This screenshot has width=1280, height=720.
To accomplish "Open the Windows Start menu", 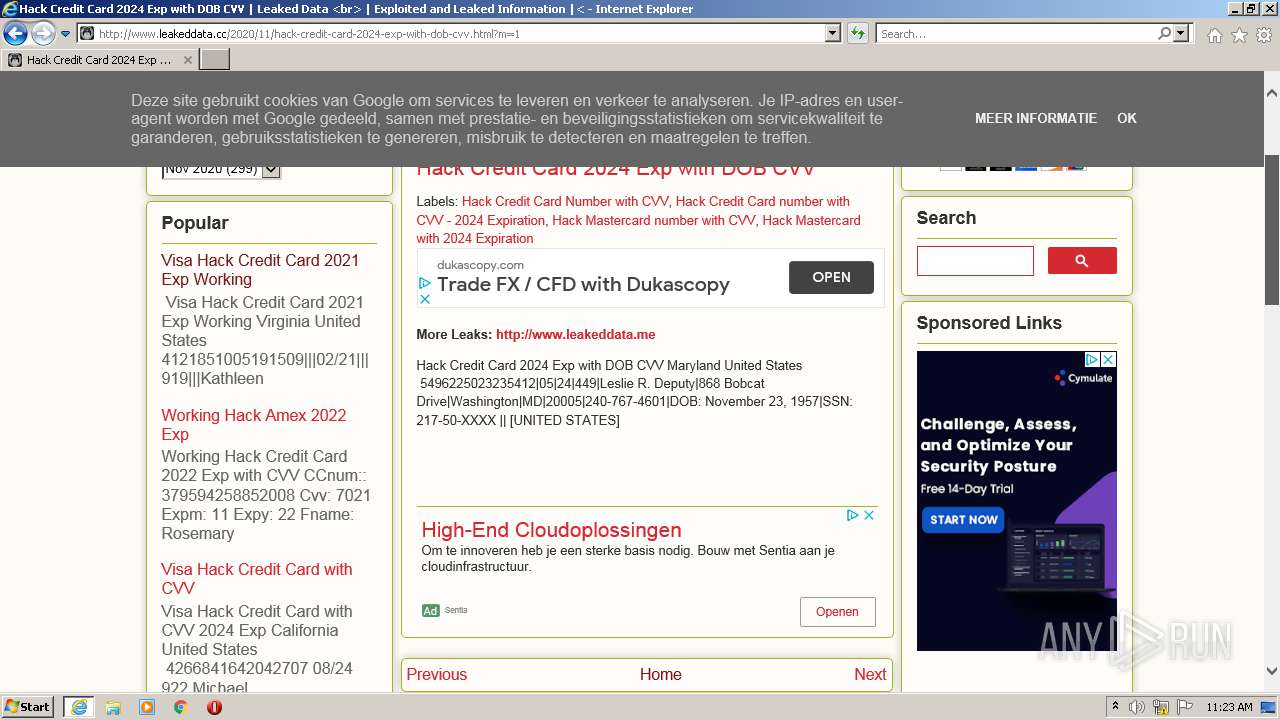I will [x=27, y=707].
